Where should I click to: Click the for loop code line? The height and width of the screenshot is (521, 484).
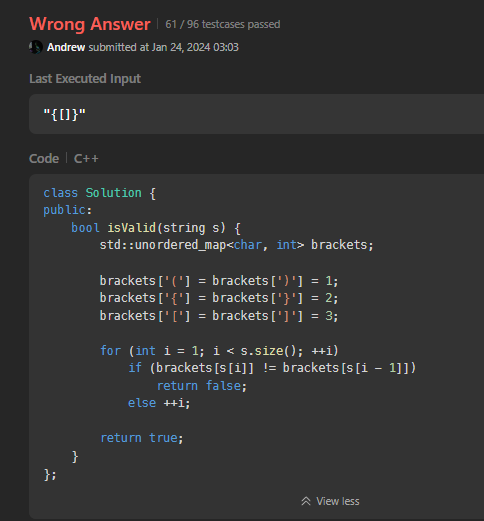[x=219, y=351]
